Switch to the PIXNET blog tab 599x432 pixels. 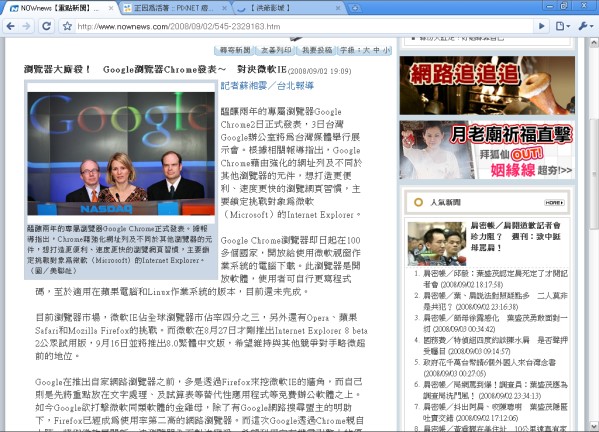(x=174, y=8)
